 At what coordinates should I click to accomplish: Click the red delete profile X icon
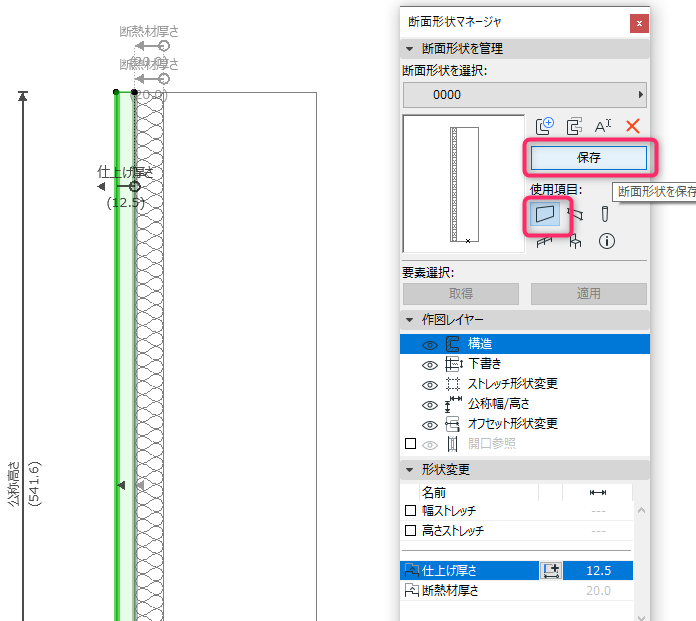(633, 127)
